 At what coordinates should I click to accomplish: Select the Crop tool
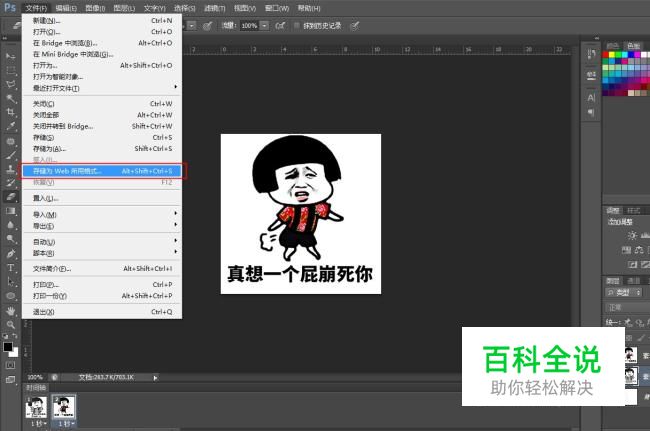pyautogui.click(x=10, y=112)
